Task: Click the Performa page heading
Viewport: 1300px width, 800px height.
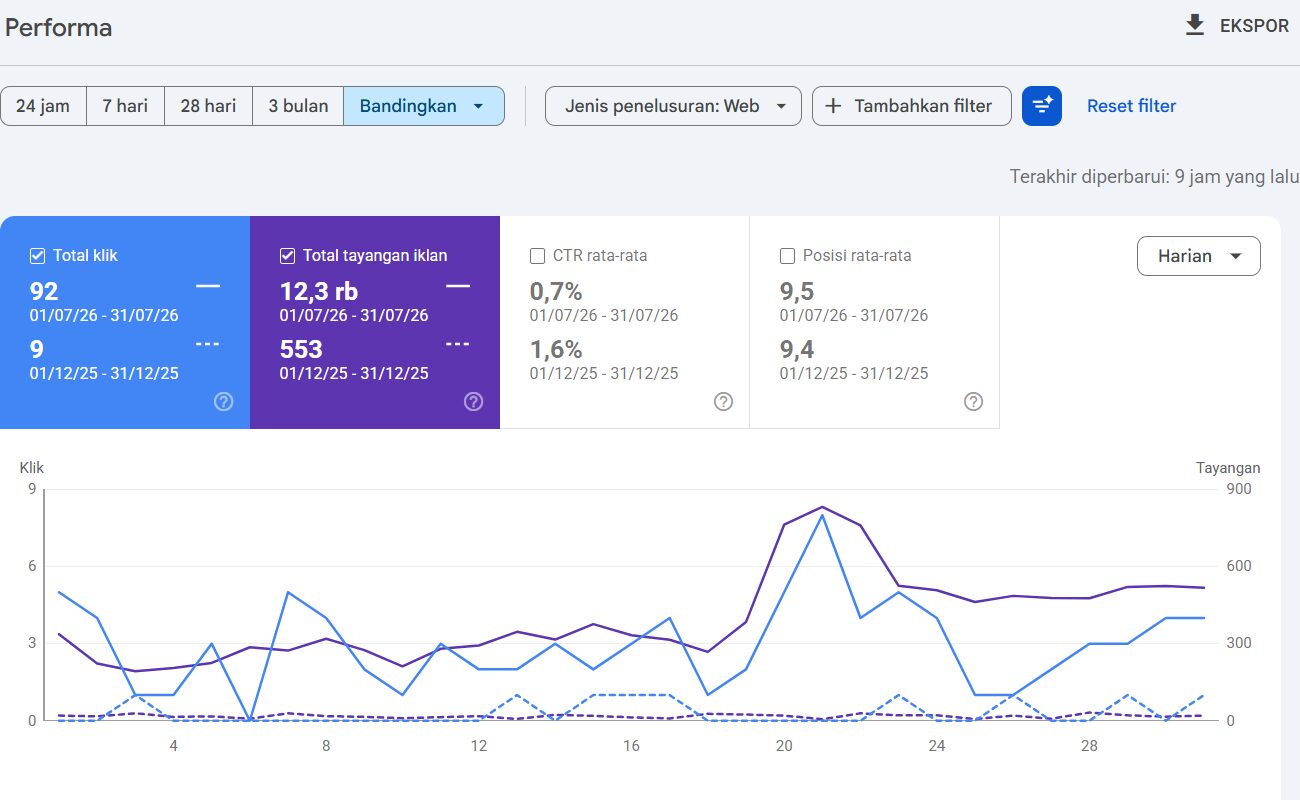Action: point(58,28)
